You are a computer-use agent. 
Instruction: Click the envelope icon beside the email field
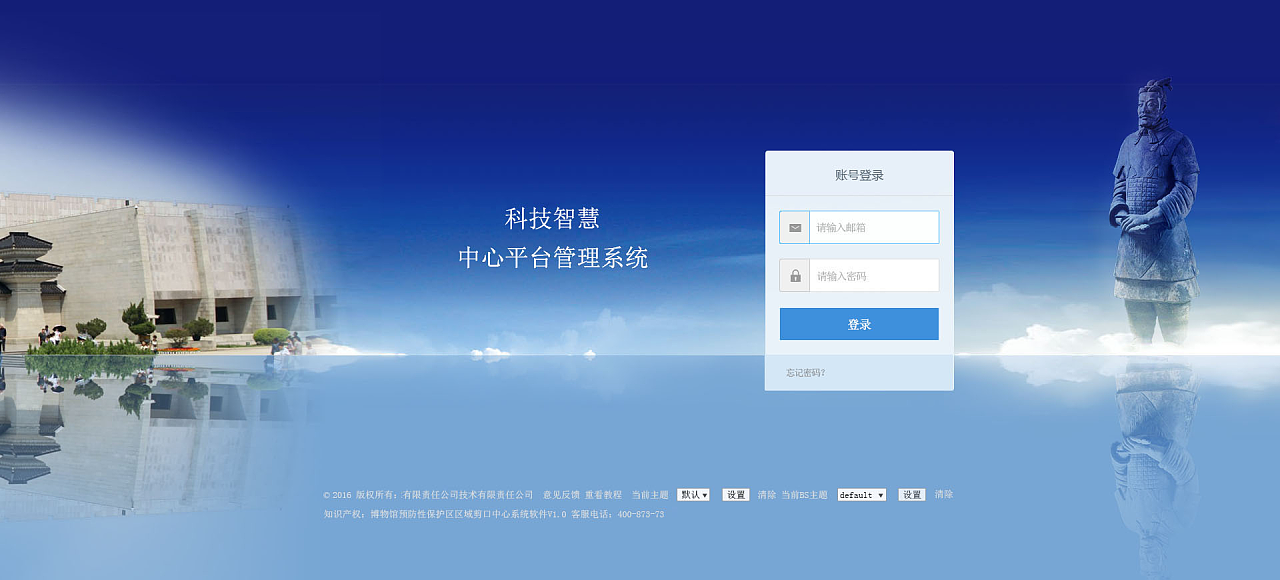(795, 228)
